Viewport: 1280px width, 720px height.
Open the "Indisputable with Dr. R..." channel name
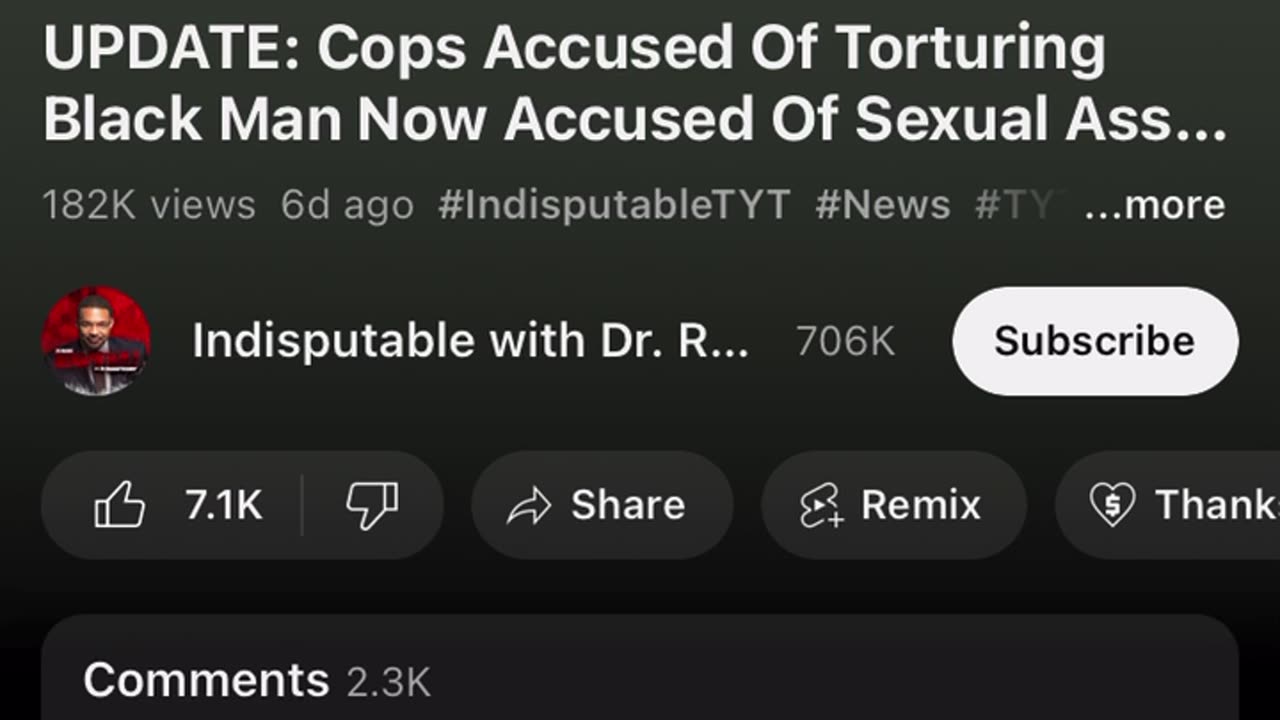click(x=470, y=341)
